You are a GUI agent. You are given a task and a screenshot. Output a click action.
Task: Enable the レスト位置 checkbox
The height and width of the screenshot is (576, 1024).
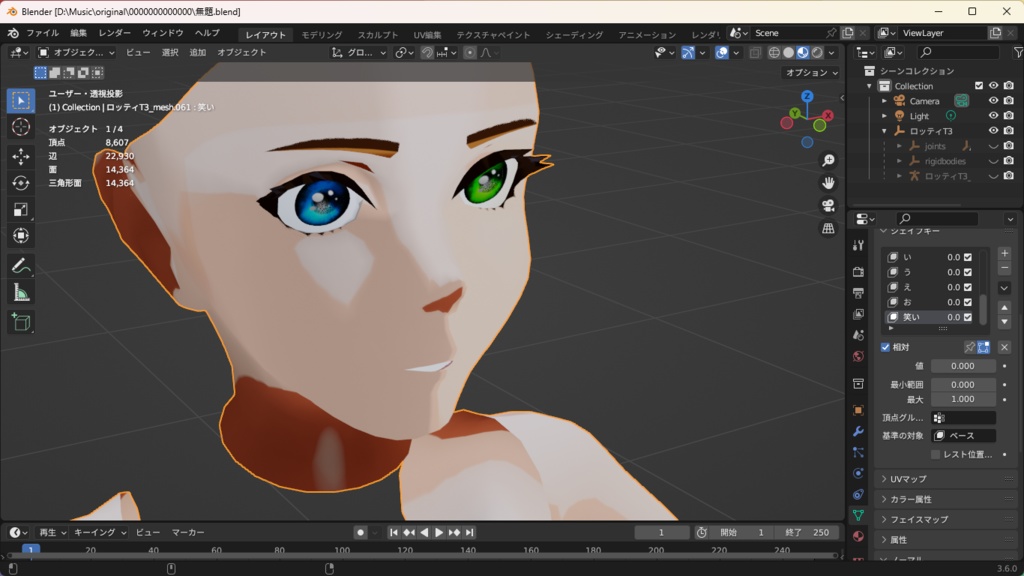pyautogui.click(x=935, y=454)
